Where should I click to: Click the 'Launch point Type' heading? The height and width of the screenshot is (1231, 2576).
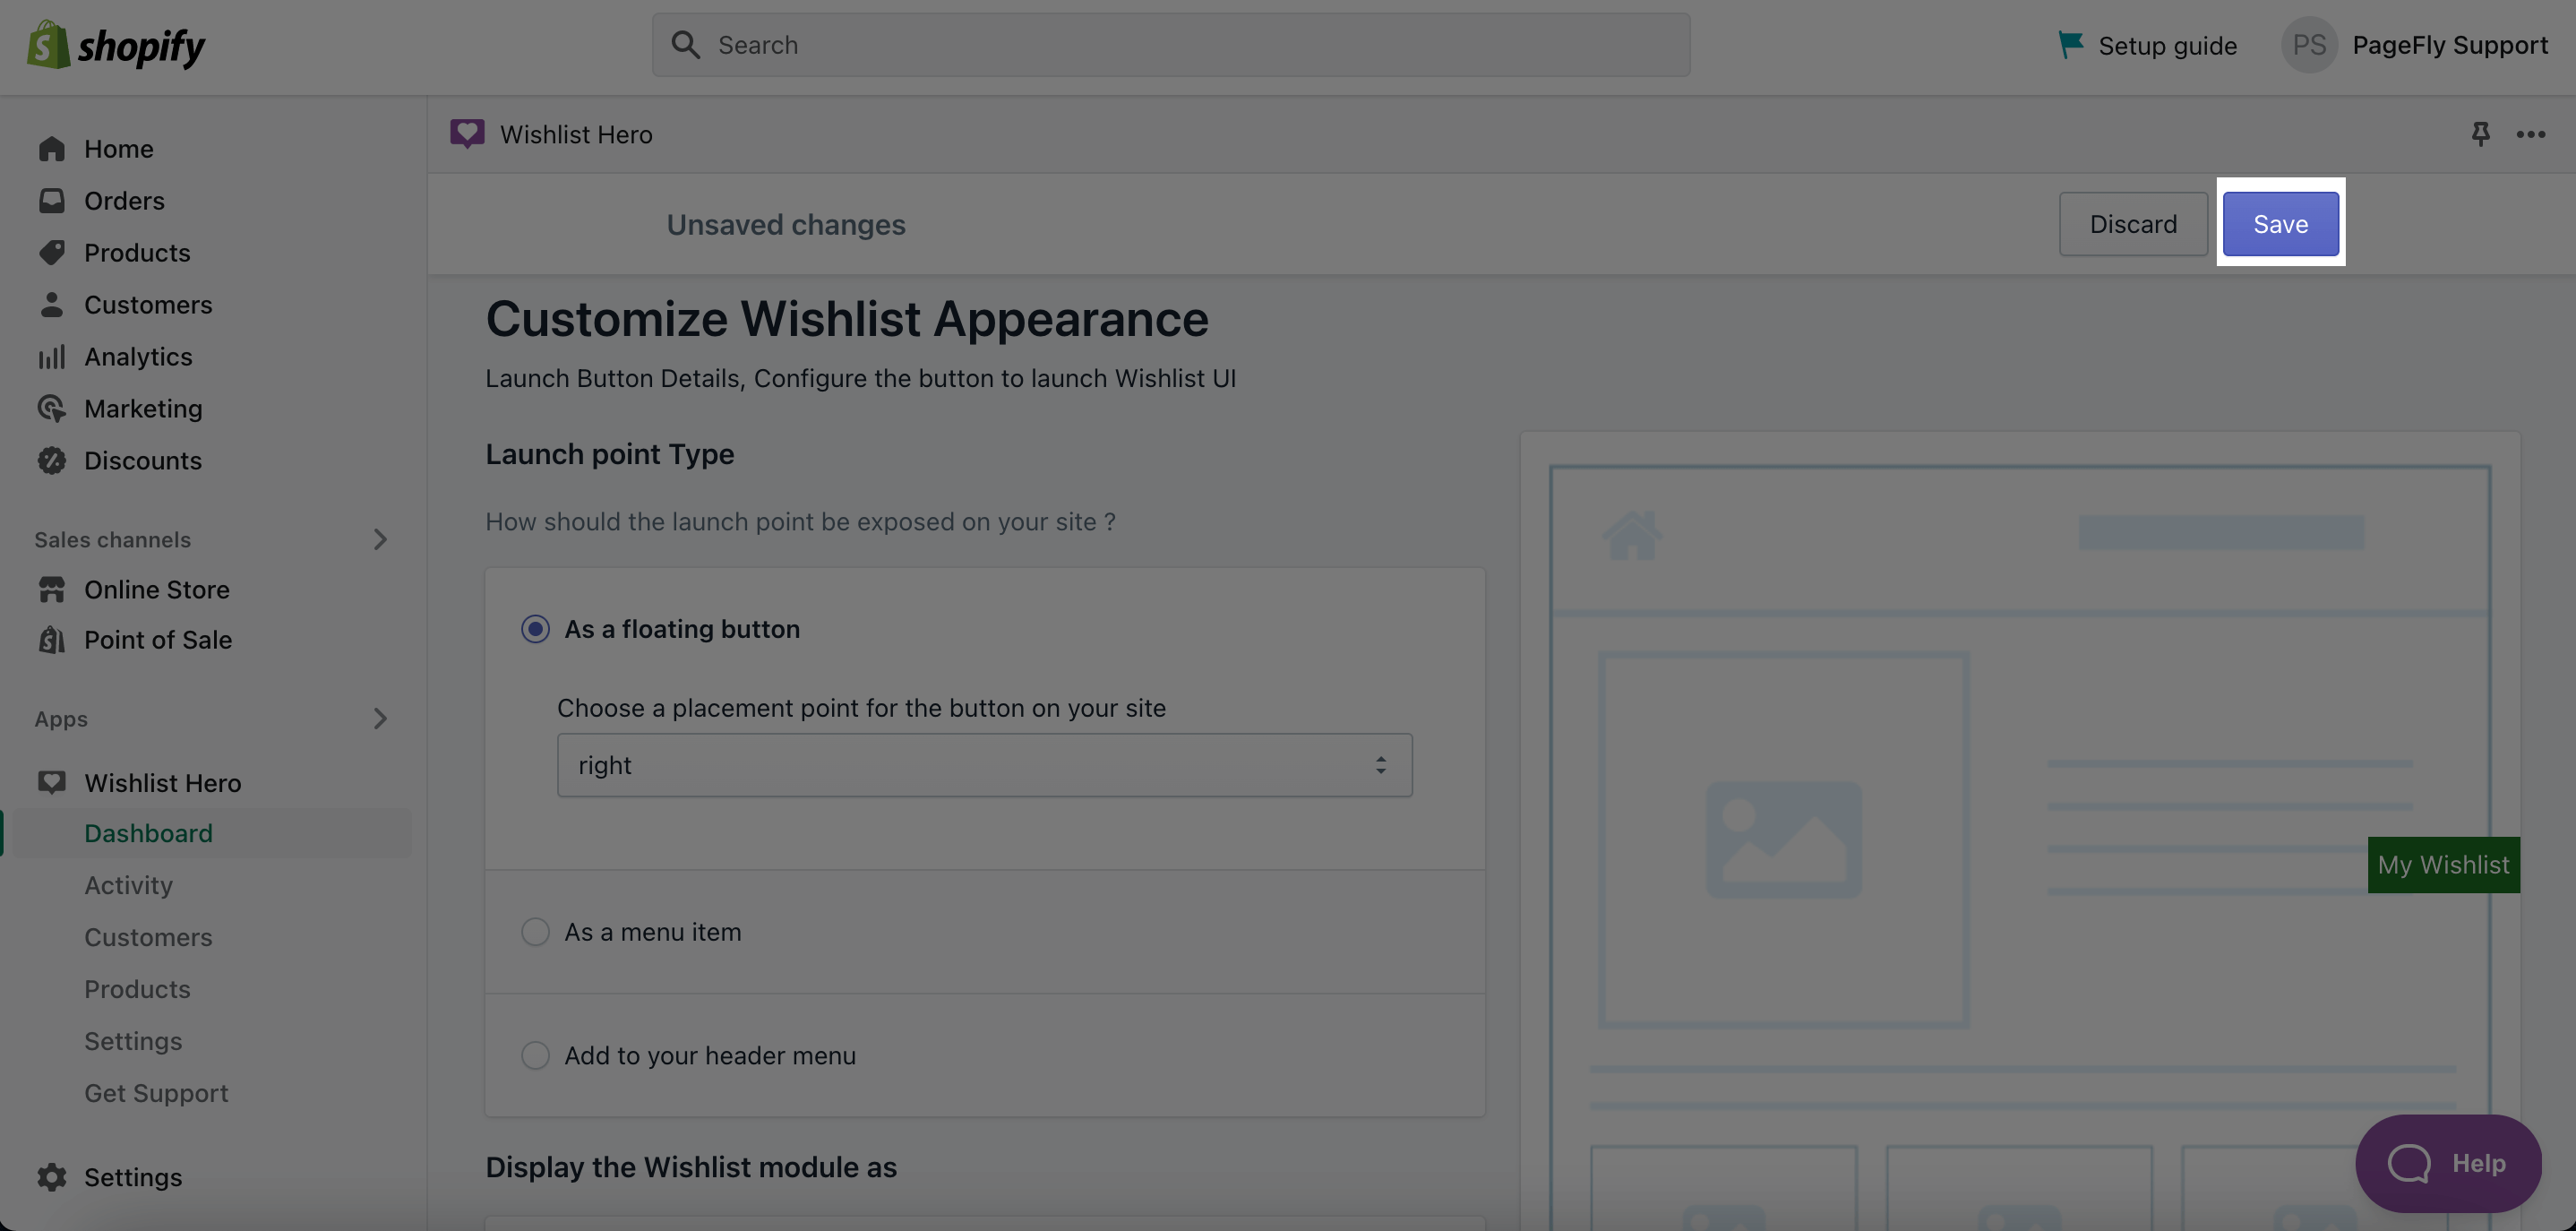point(609,454)
